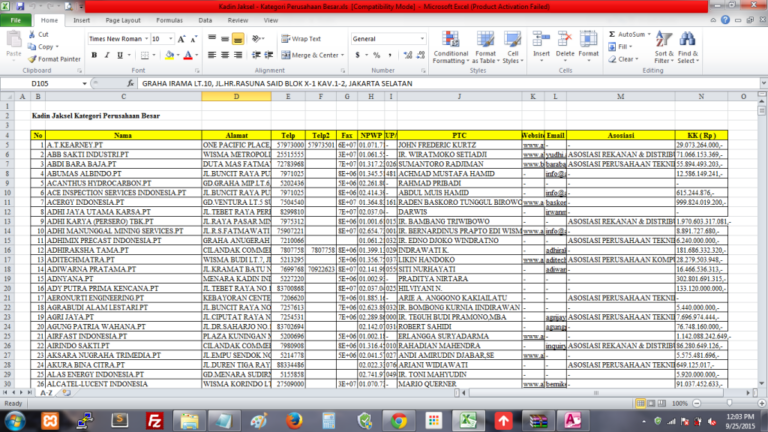This screenshot has height=432, width=768.
Task: Click the formula bar address text
Action: 277,83
